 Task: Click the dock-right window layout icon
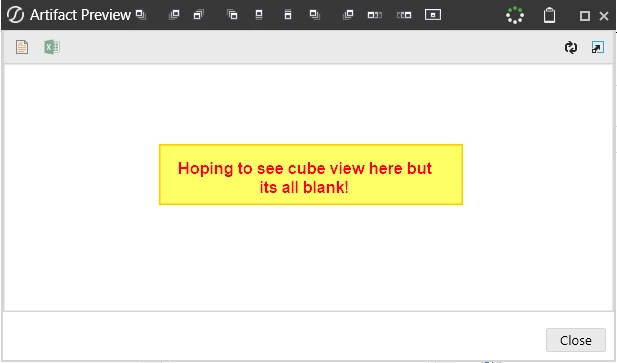pyautogui.click(x=404, y=15)
